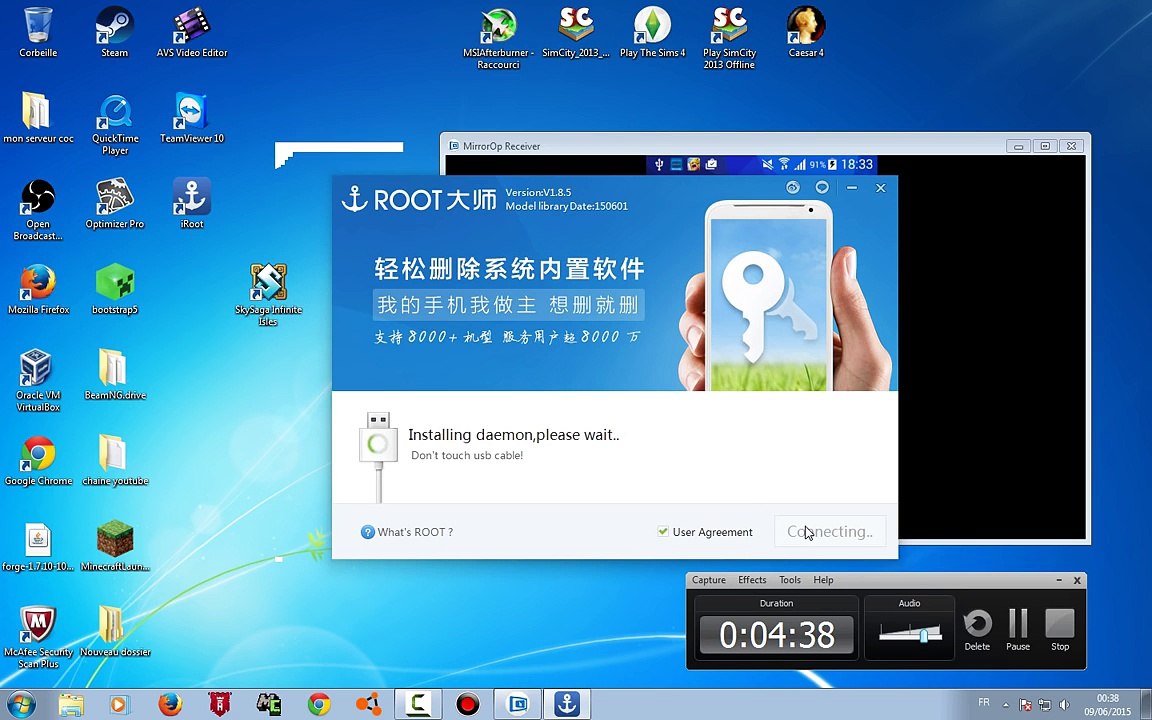Launch QuickTime Player shortcut

pyautogui.click(x=115, y=123)
